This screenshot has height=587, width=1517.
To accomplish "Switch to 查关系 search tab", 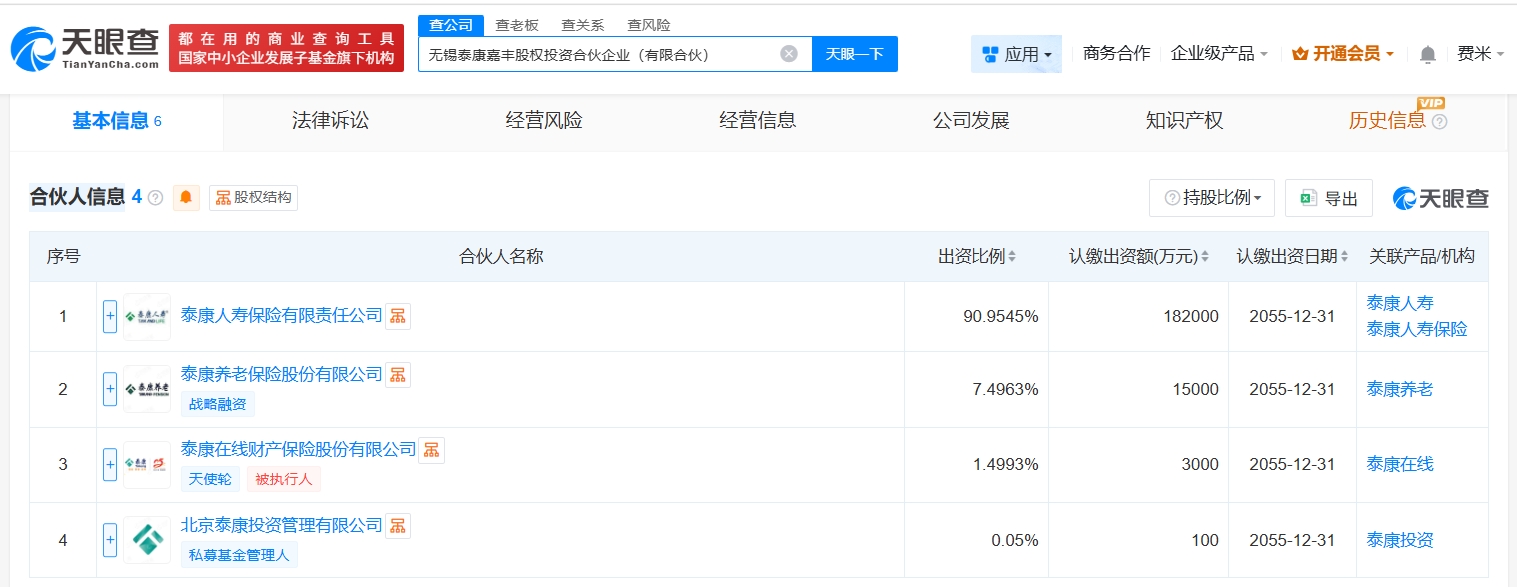I will tap(582, 25).
